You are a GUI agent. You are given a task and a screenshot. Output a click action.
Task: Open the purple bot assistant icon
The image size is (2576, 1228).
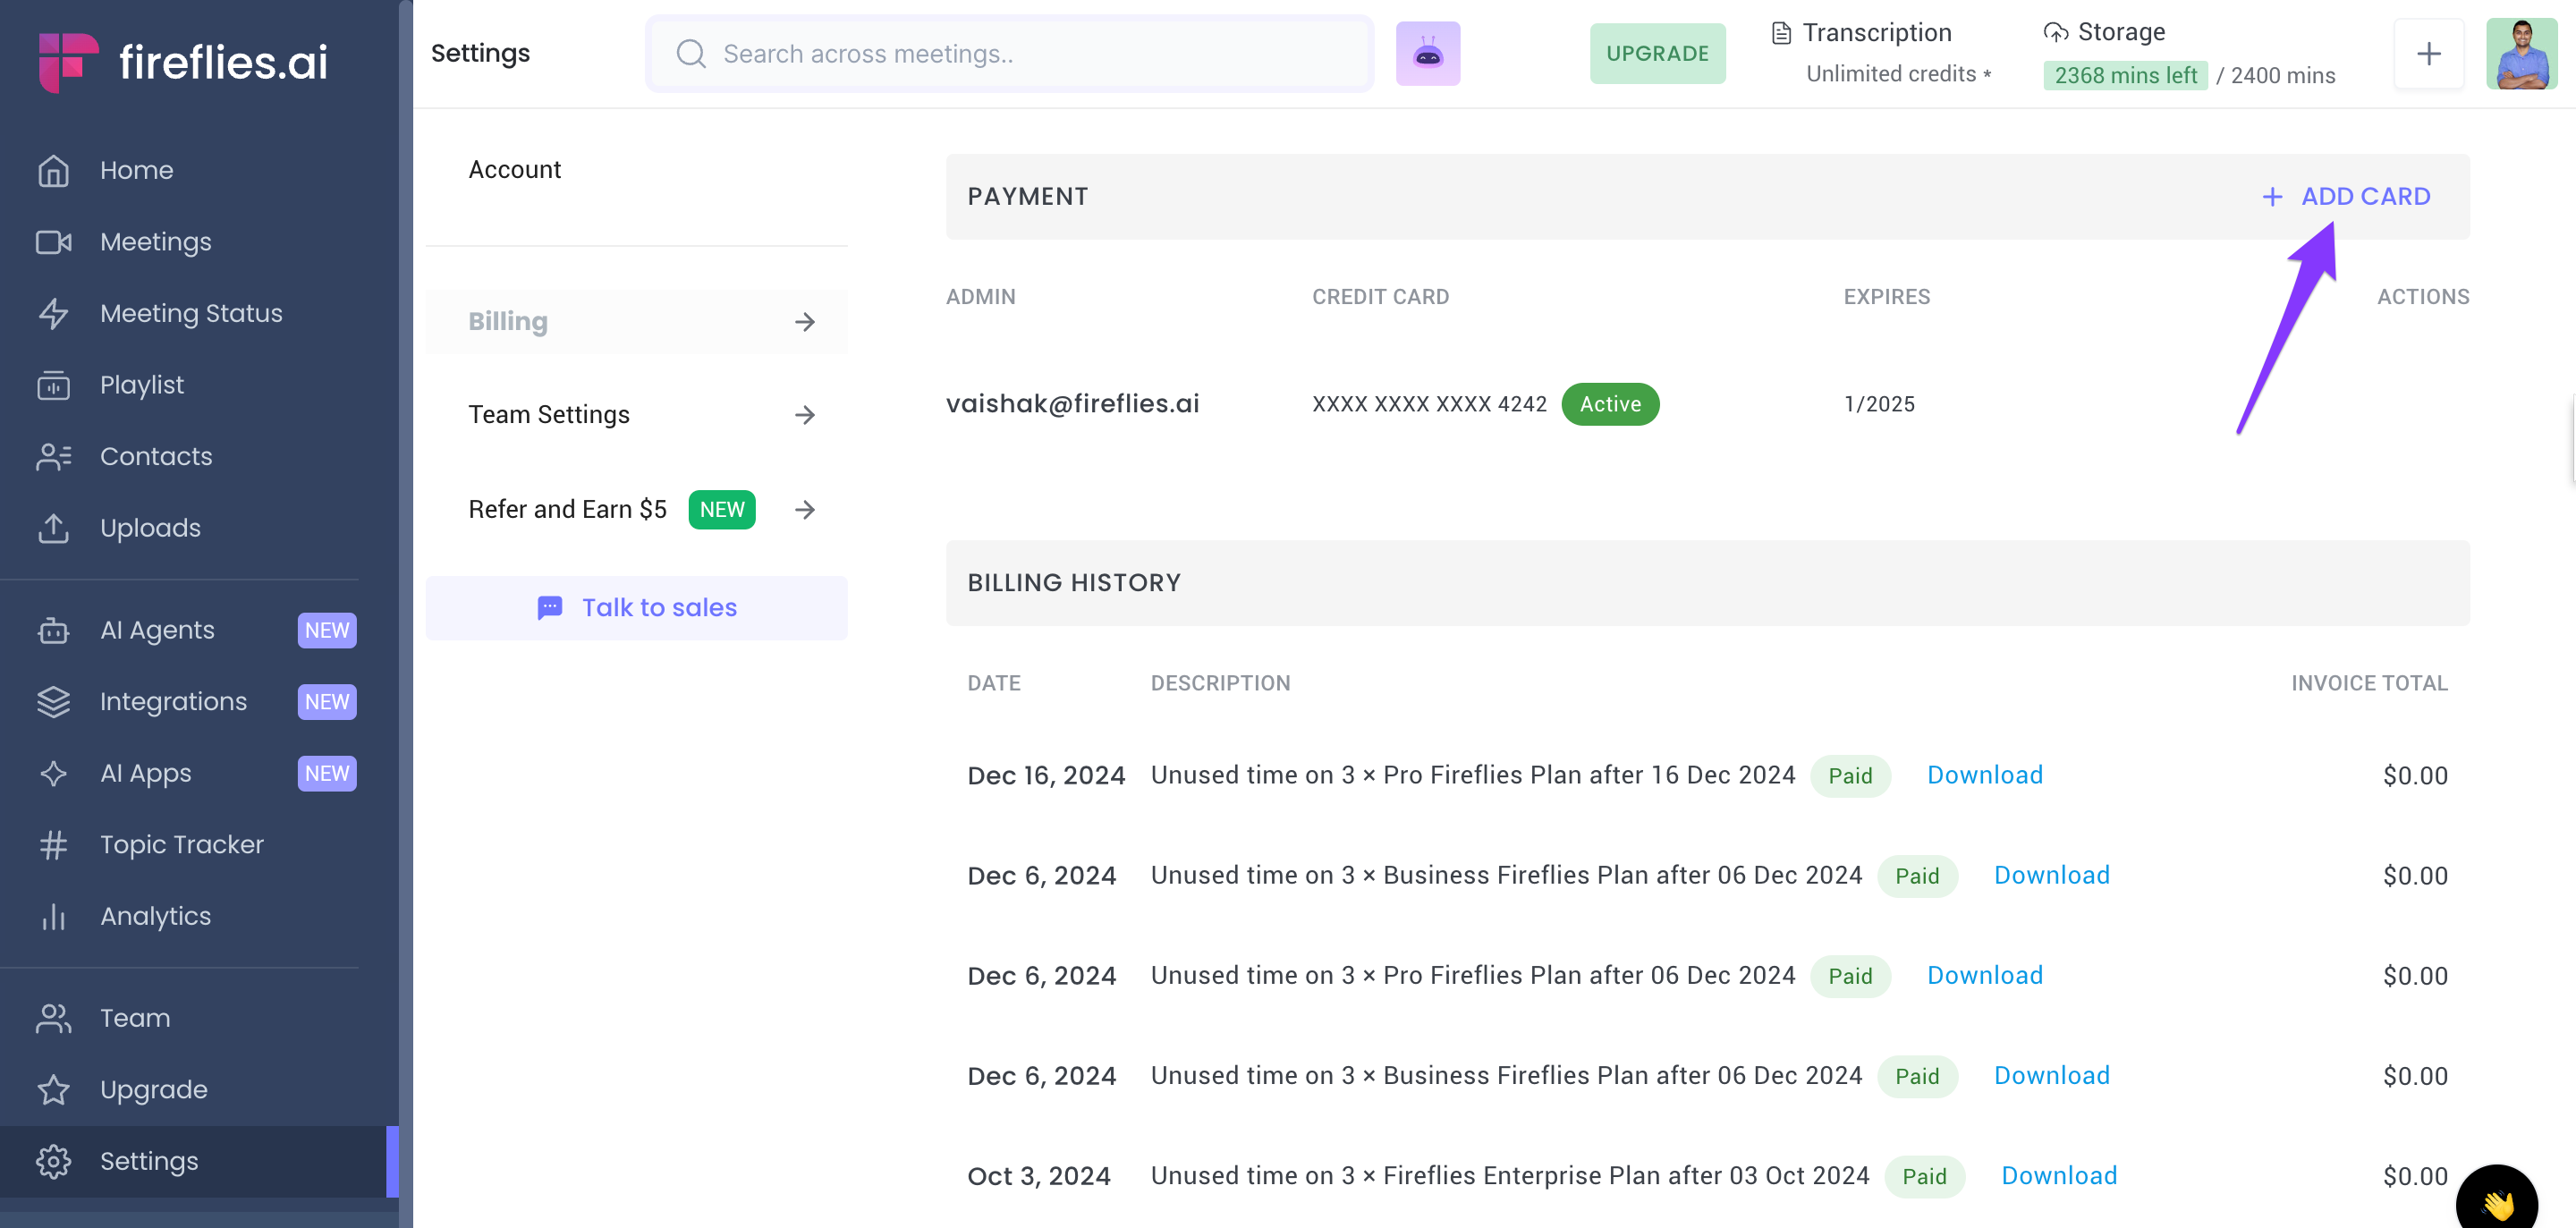1427,54
